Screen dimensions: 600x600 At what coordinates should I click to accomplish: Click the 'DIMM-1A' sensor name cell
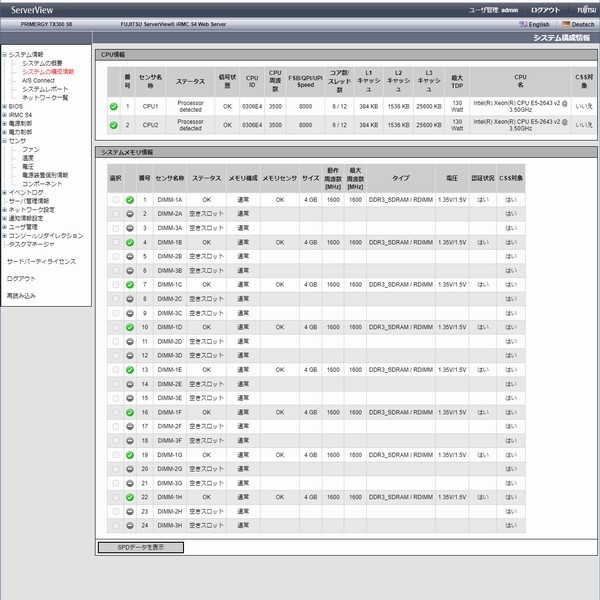pos(170,200)
